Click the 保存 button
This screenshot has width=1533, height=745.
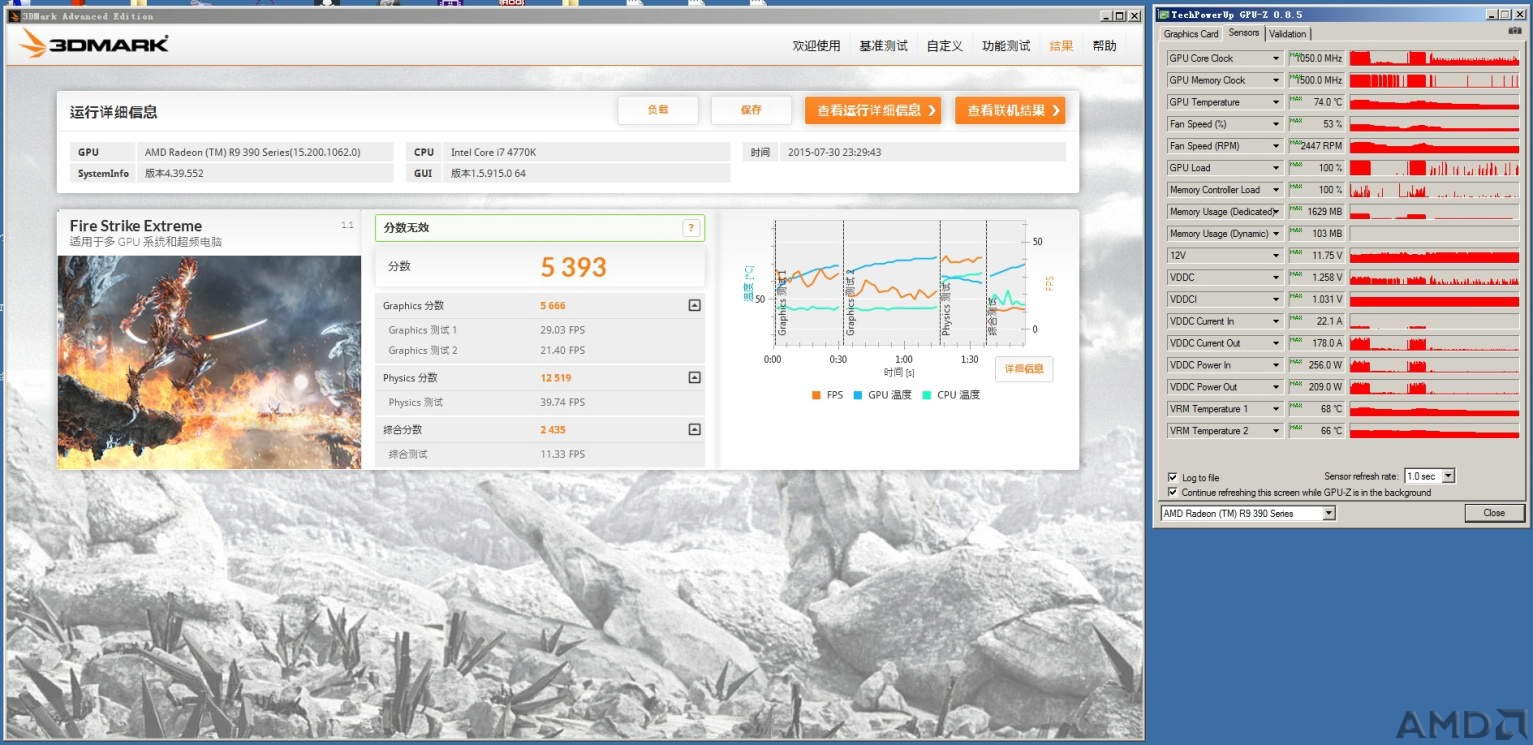pos(751,110)
